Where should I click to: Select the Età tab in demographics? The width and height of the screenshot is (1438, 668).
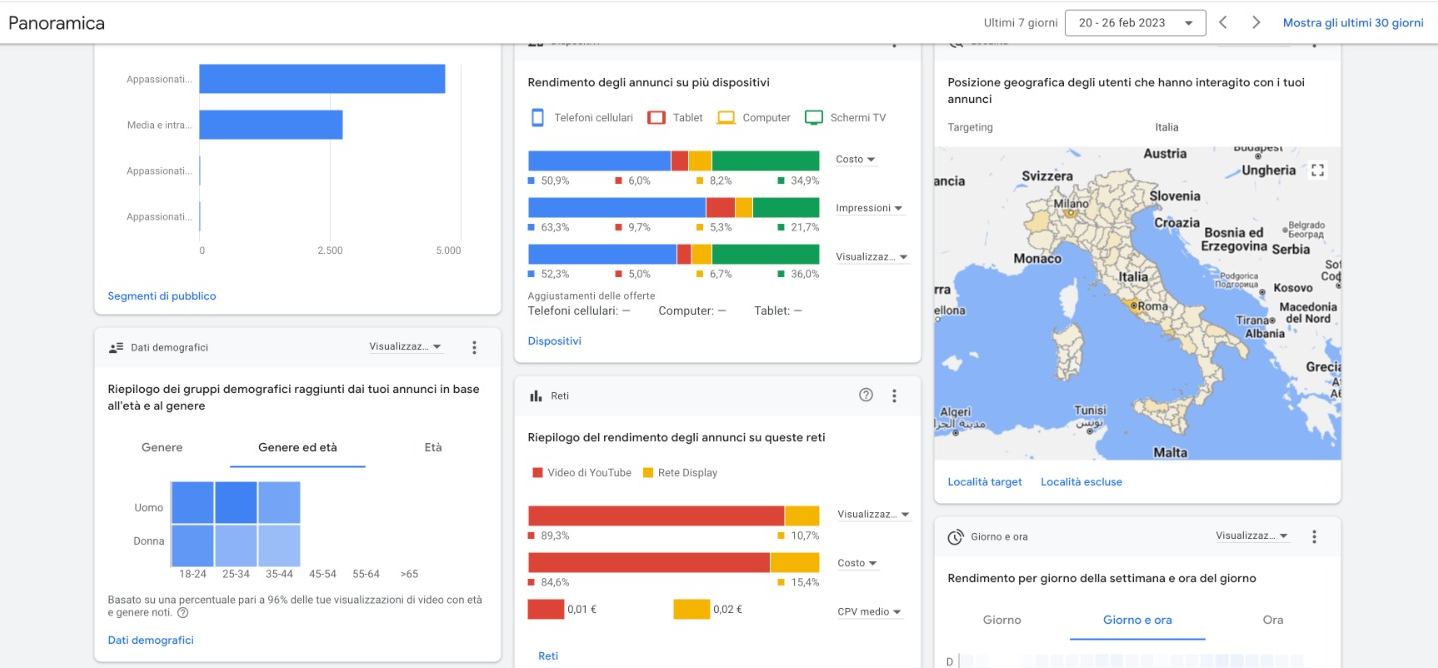click(432, 448)
